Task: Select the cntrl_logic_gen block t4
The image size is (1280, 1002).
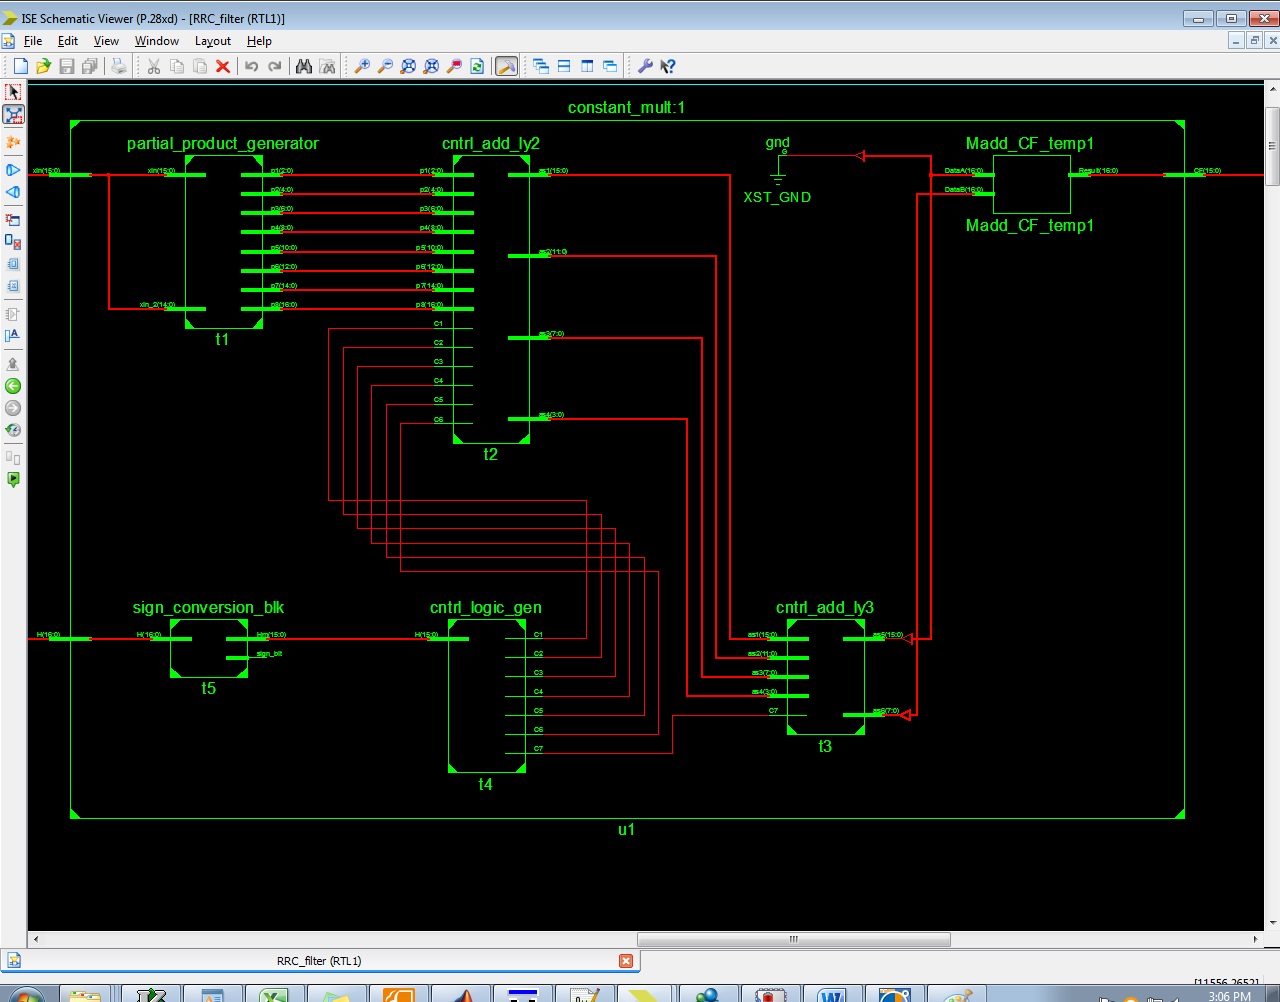Action: coord(487,696)
